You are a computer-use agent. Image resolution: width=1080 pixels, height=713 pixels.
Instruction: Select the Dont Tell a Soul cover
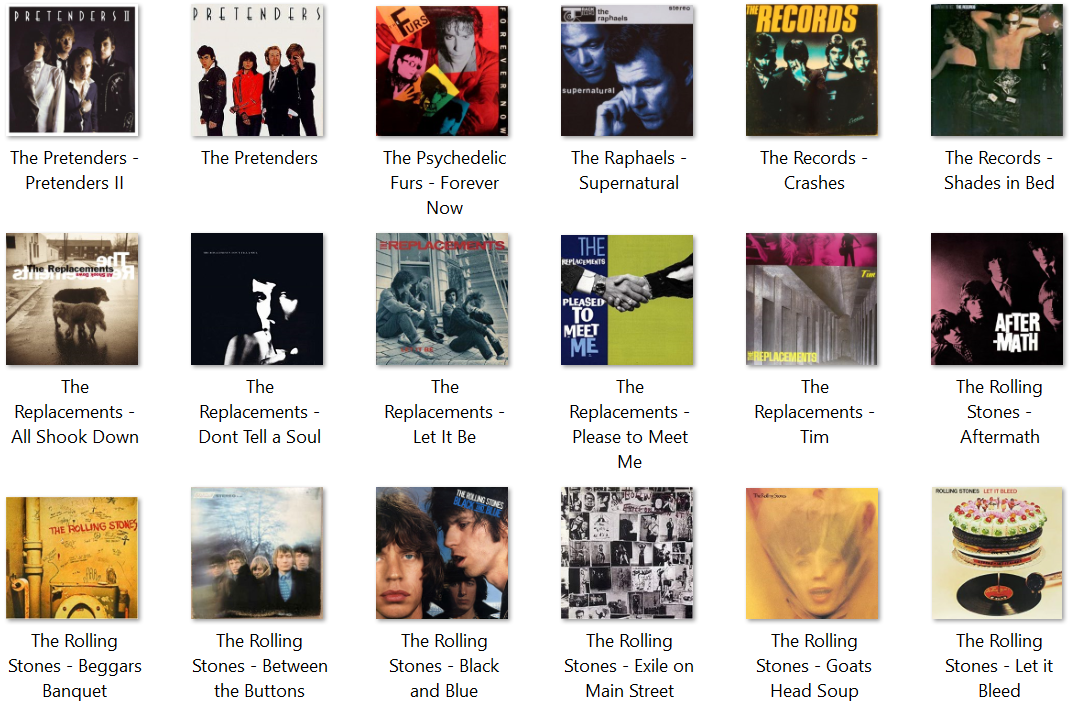click(257, 299)
